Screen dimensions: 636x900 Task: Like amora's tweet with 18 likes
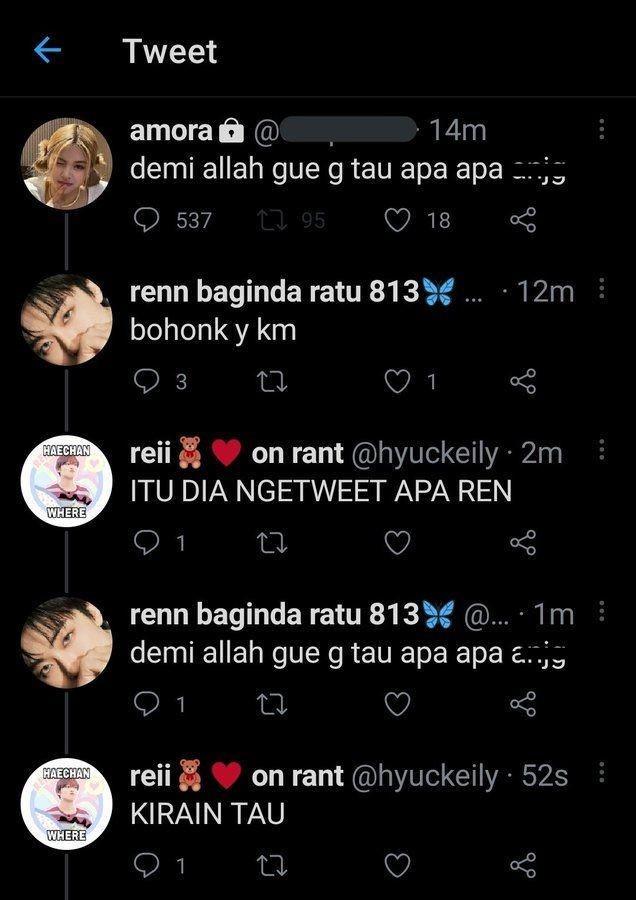coord(397,220)
